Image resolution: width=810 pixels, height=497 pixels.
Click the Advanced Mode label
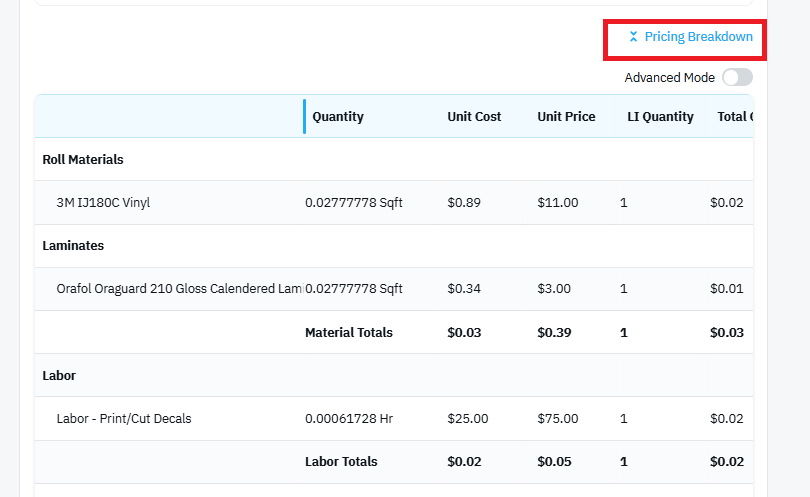coord(669,78)
